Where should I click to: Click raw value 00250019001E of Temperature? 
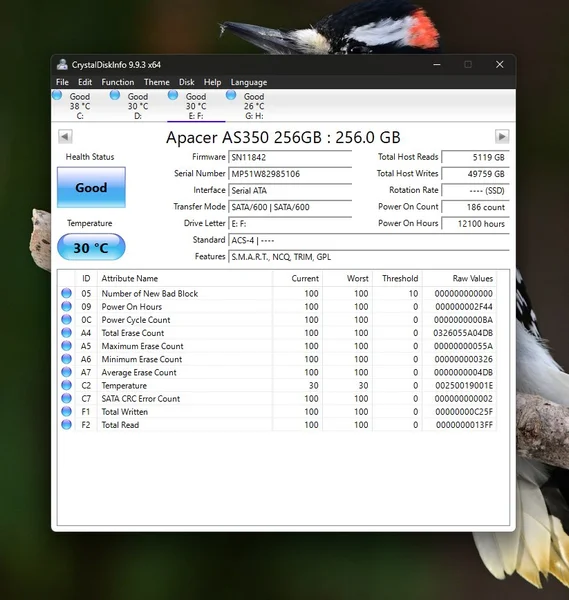tap(464, 385)
